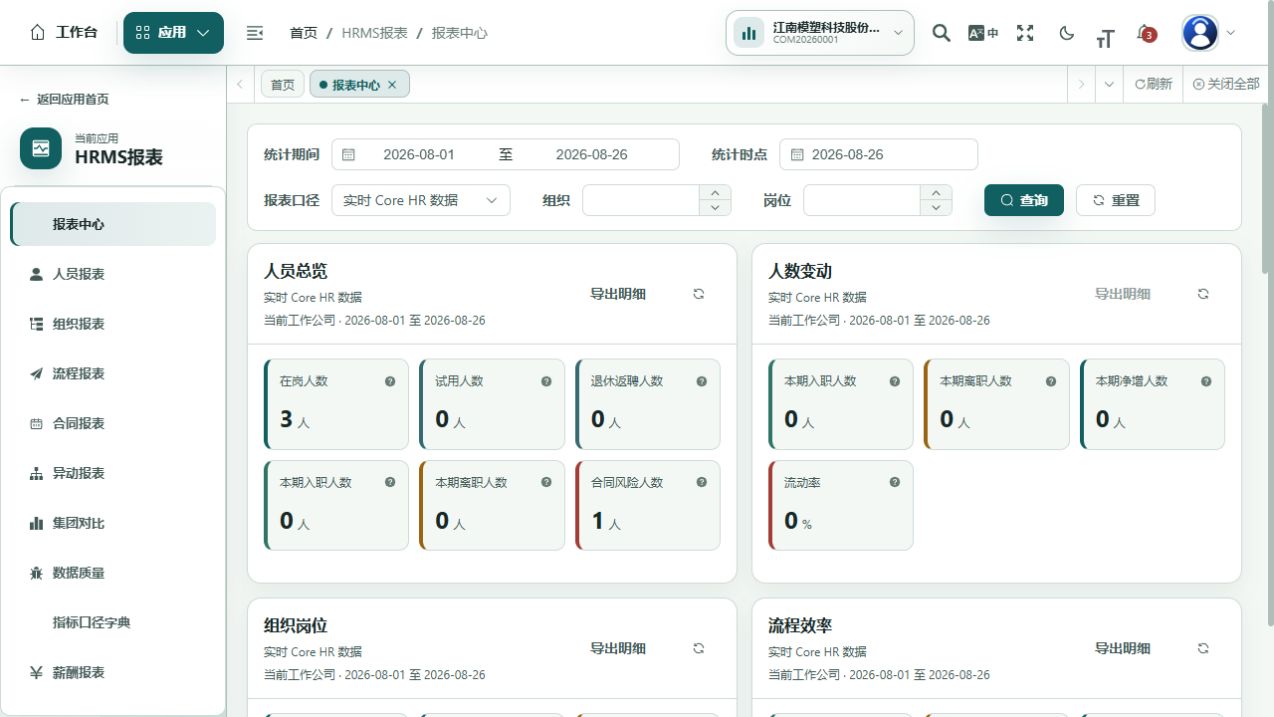Switch to the 首页 tab

pos(283,85)
